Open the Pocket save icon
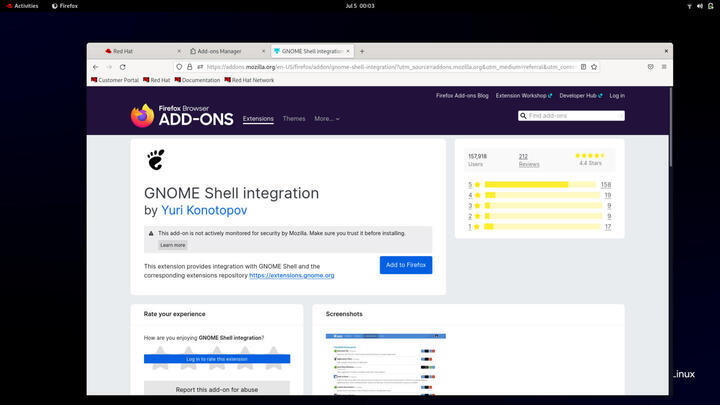 tap(651, 67)
